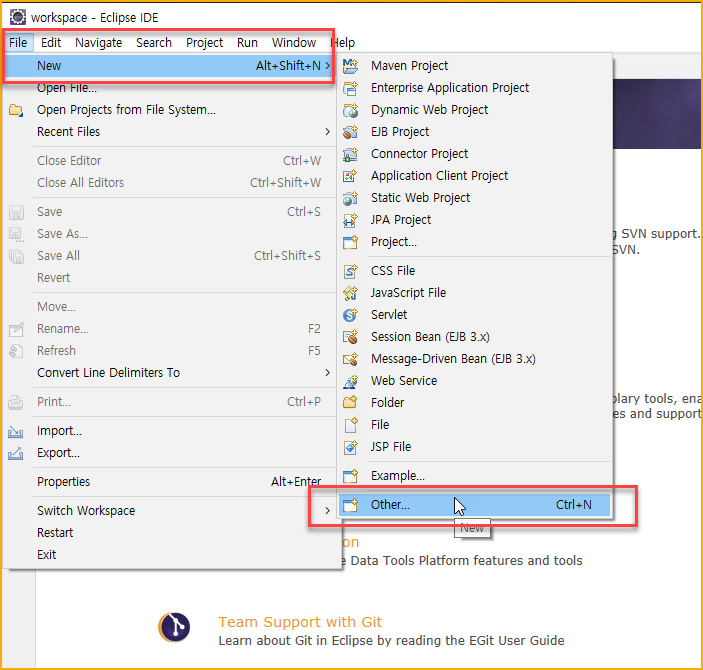
Task: Open the Search menu
Action: tap(154, 43)
